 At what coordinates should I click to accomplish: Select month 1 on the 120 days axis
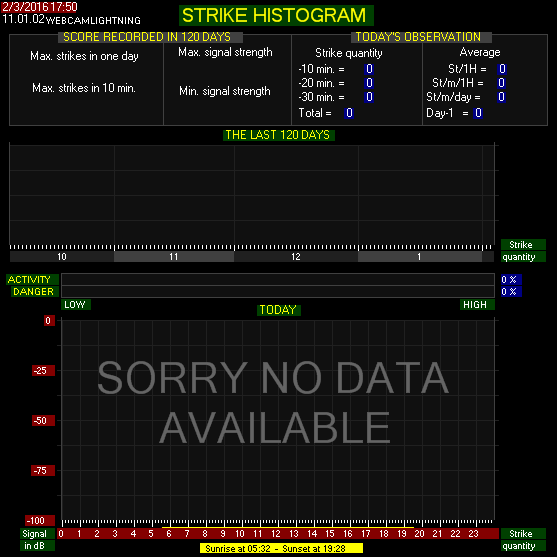coord(420,257)
